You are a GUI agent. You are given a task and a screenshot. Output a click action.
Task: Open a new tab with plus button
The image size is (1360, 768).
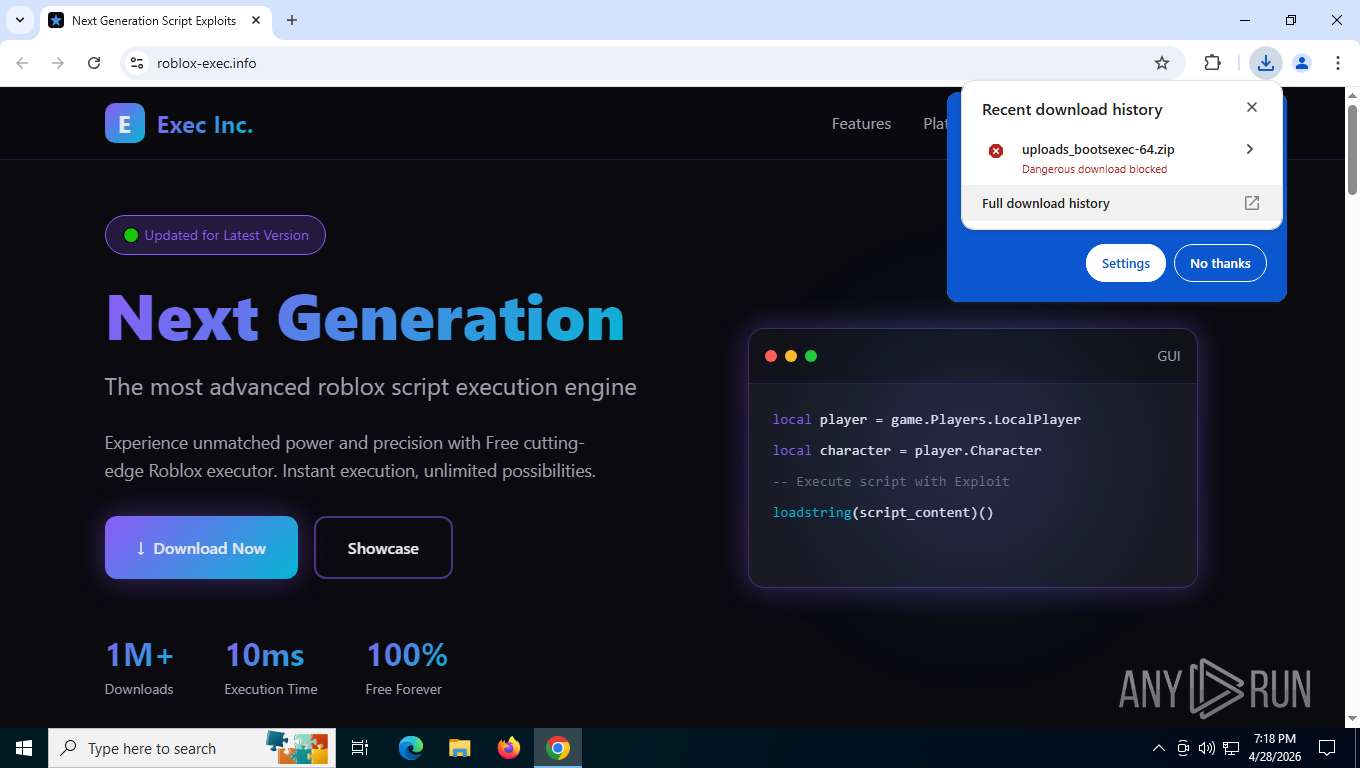292,20
